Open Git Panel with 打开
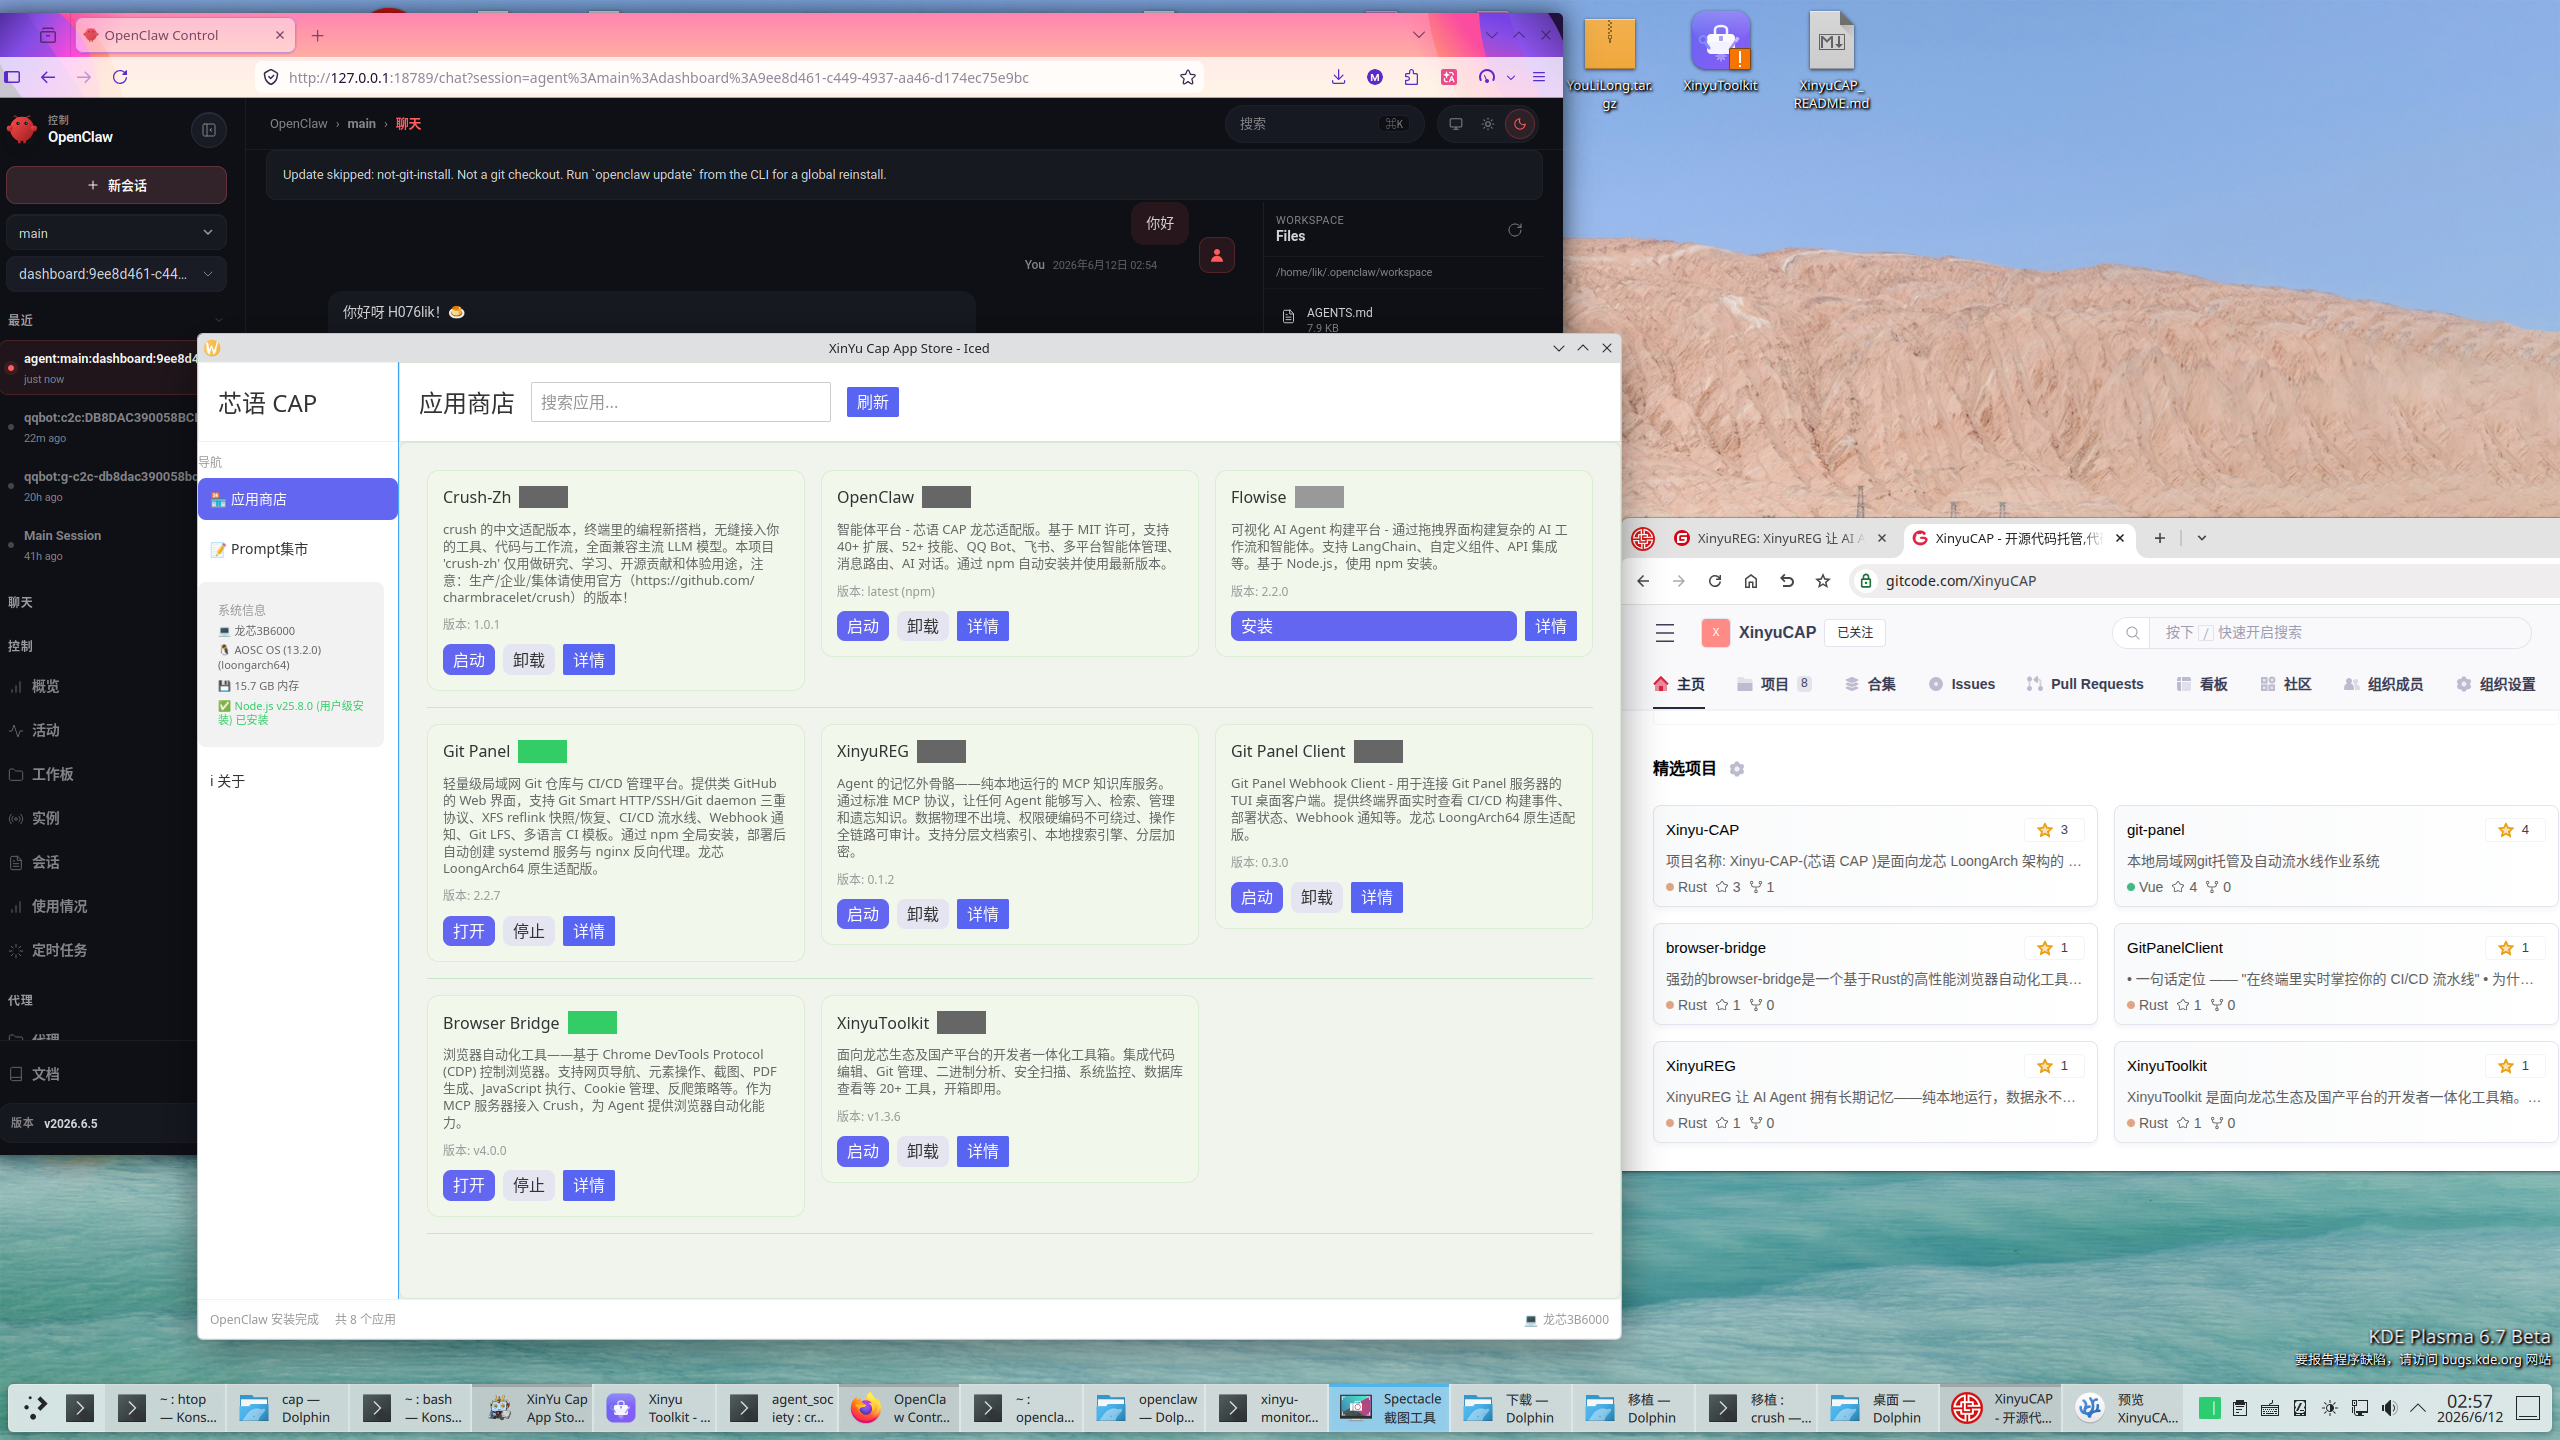 [x=468, y=931]
